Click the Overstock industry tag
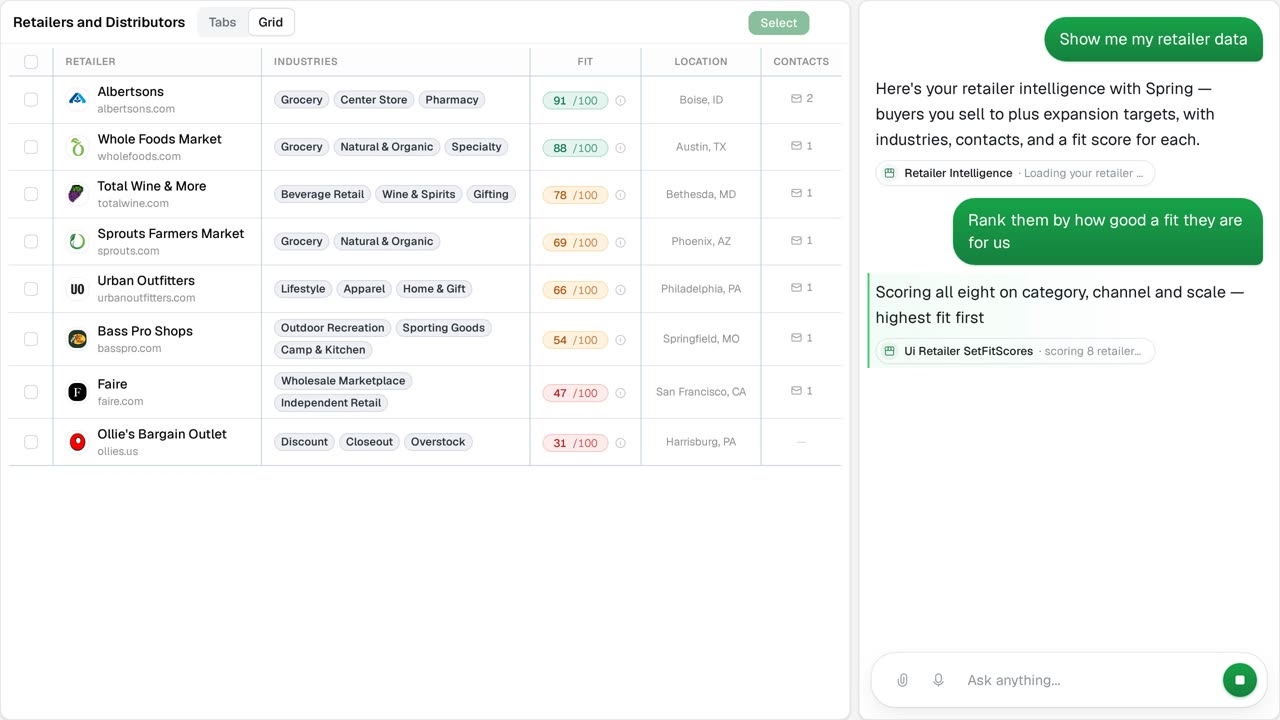Screen dimensions: 1280x720 point(438,442)
